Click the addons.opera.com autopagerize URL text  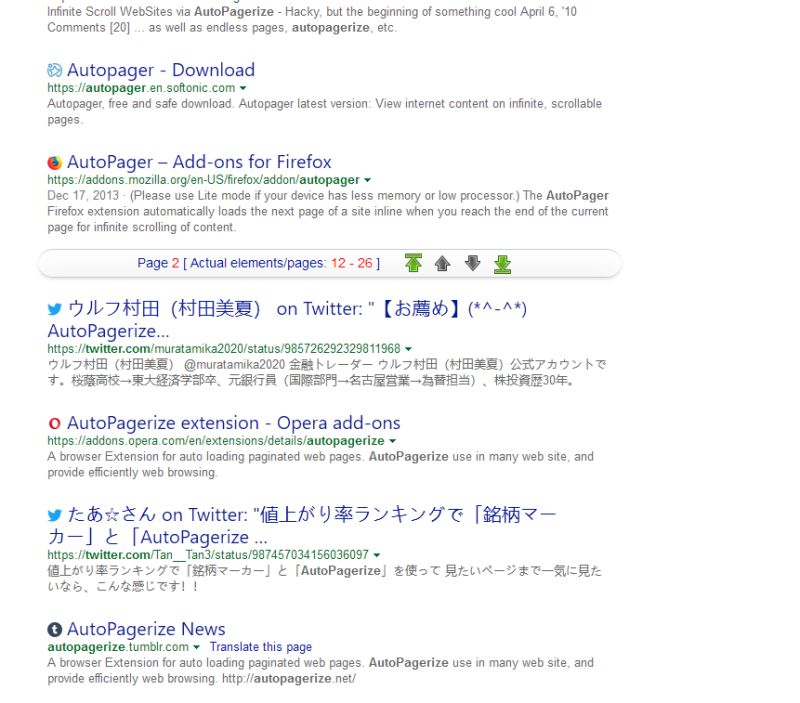click(x=216, y=441)
